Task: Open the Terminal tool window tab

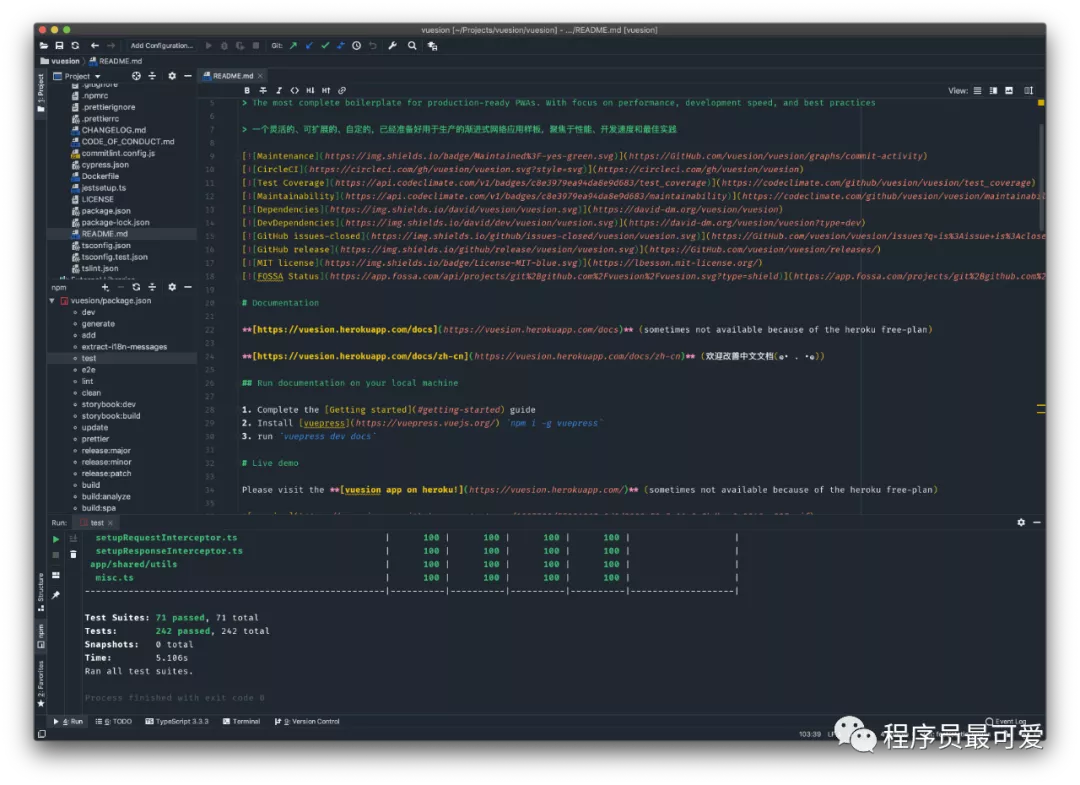Action: pos(242,722)
